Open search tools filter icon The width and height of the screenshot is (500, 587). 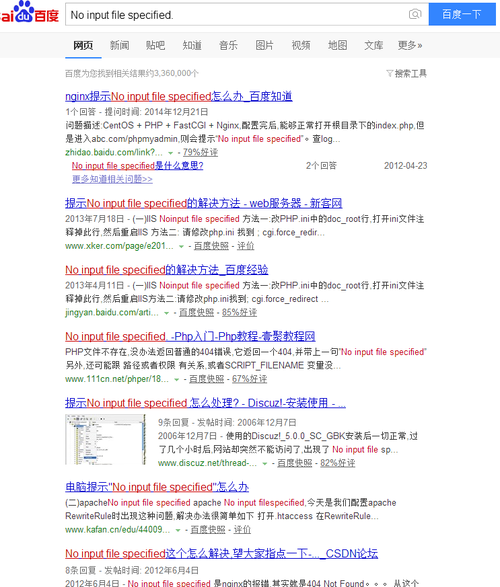[x=390, y=73]
